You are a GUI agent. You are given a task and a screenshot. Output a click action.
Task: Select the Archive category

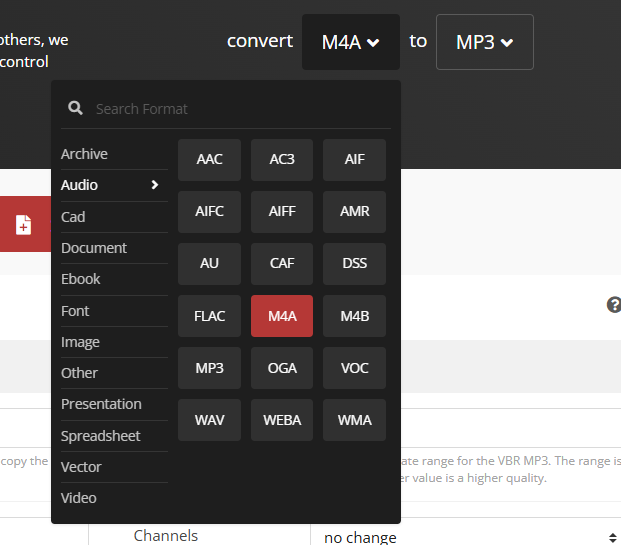(84, 154)
